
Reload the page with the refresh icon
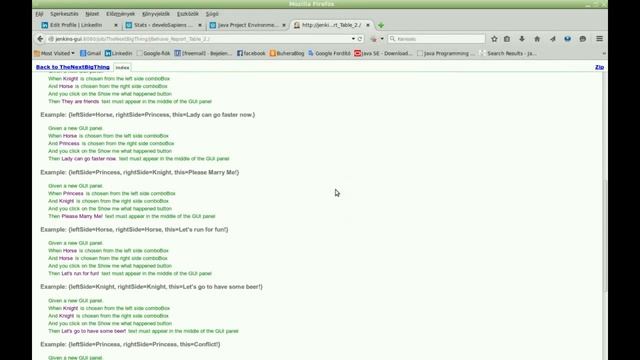coord(360,39)
